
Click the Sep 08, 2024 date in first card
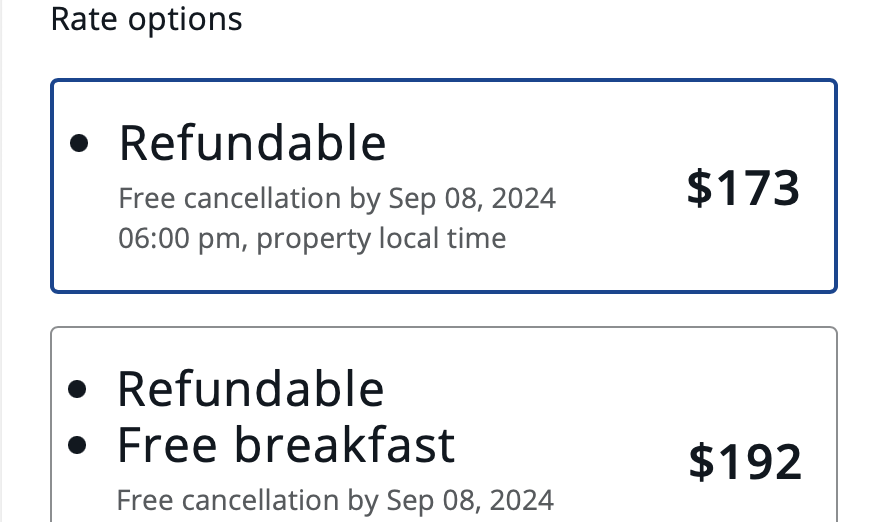point(470,198)
